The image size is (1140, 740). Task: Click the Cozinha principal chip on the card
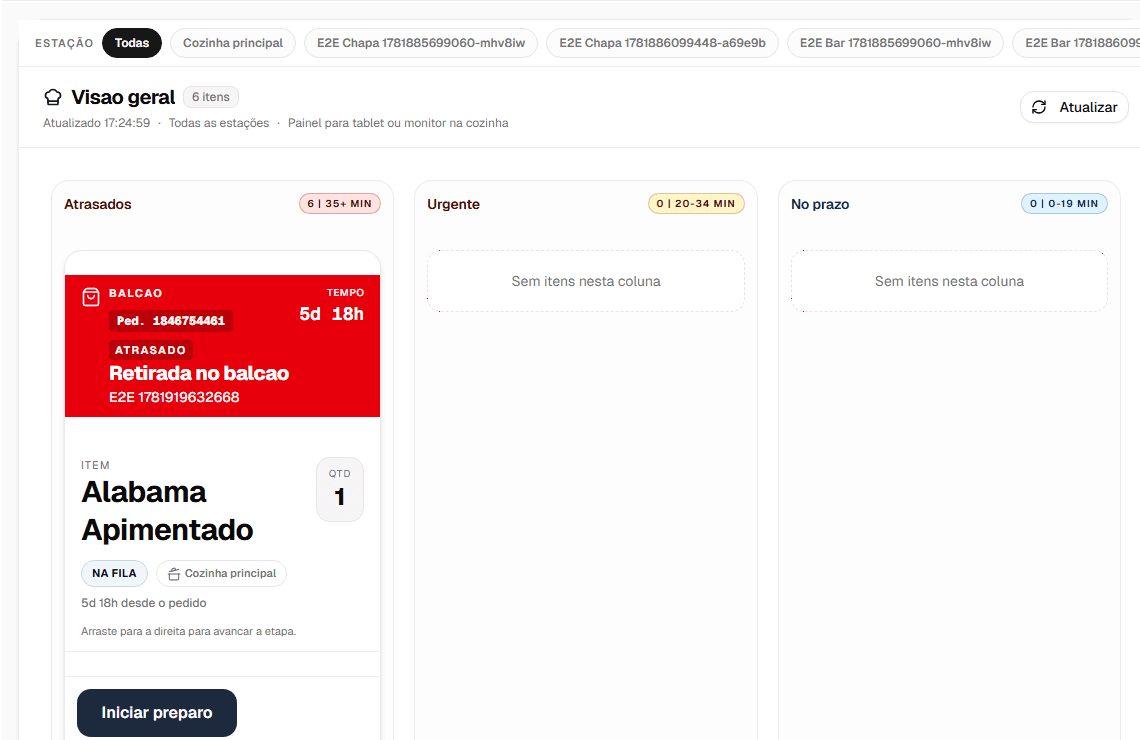point(221,574)
